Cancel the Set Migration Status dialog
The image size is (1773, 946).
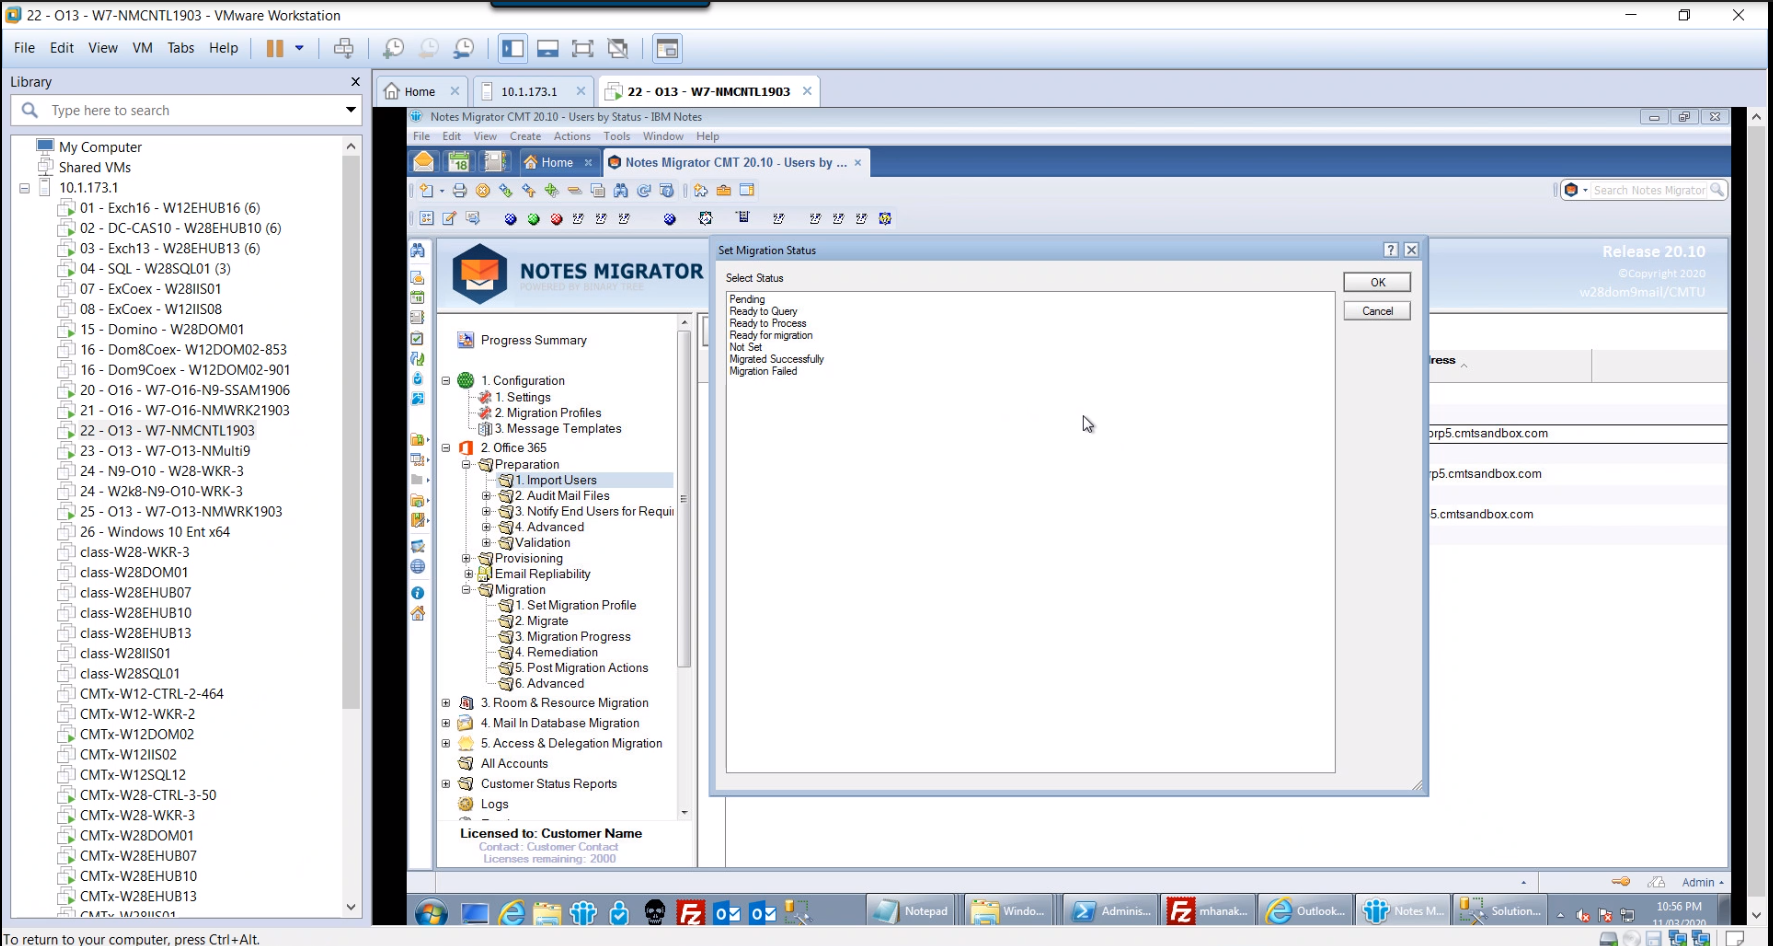point(1376,311)
